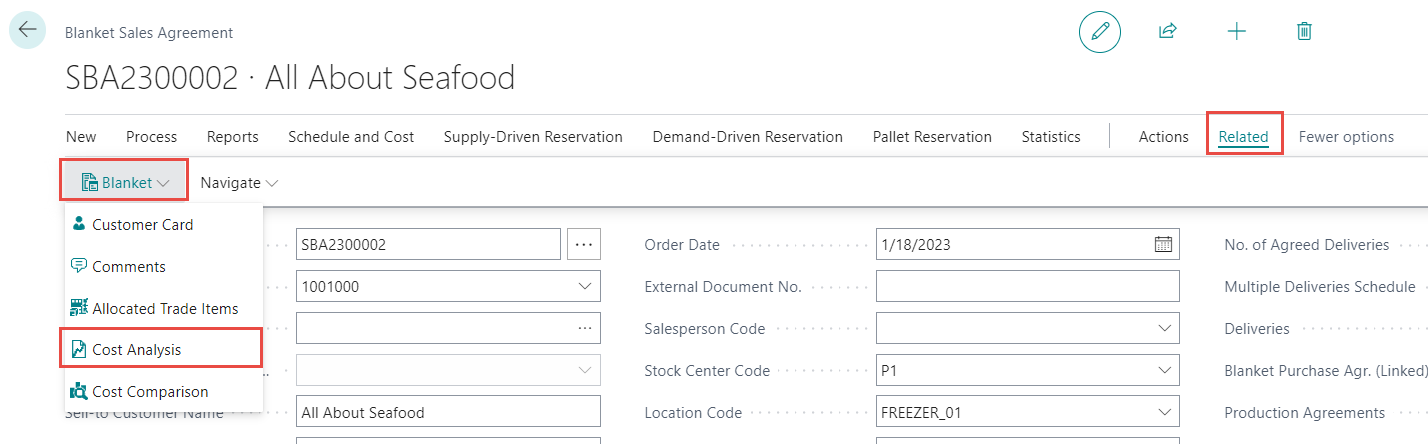Image resolution: width=1428 pixels, height=444 pixels.
Task: Click the plus new record icon
Action: coord(1237,31)
